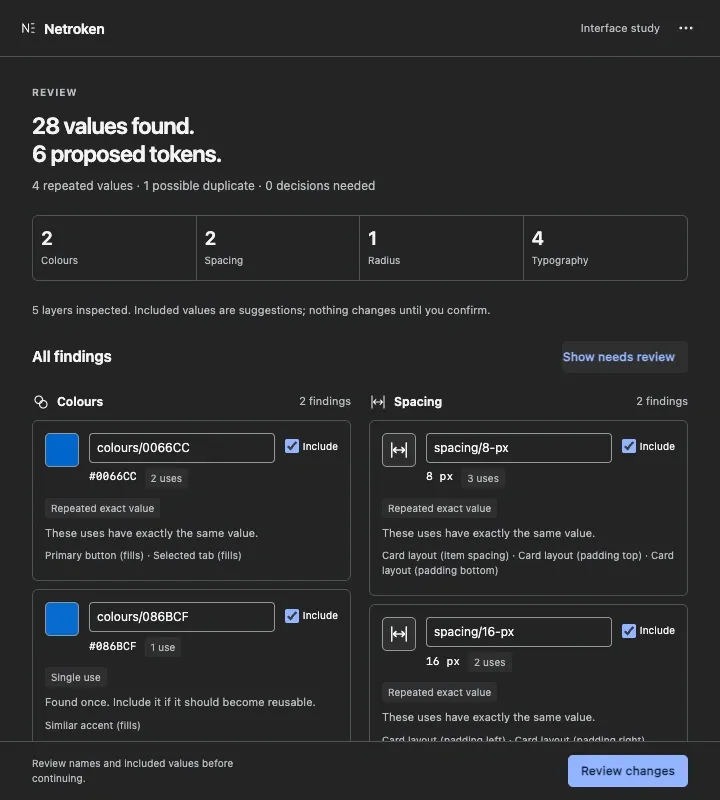Click the Colours '2 findings' count

(x=325, y=402)
